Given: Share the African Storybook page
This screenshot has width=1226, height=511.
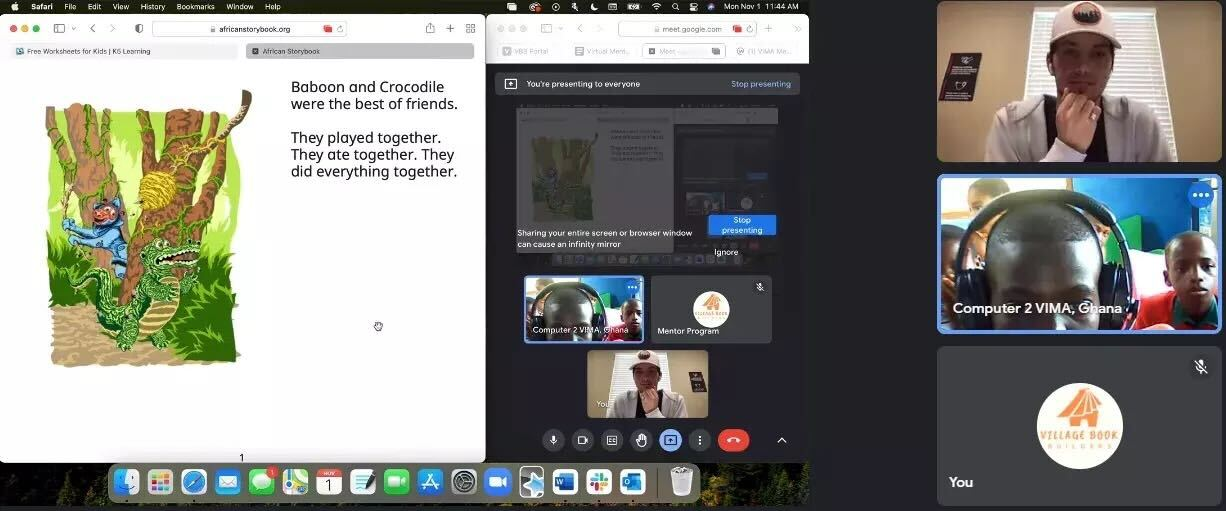Looking at the screenshot, I should (430, 28).
